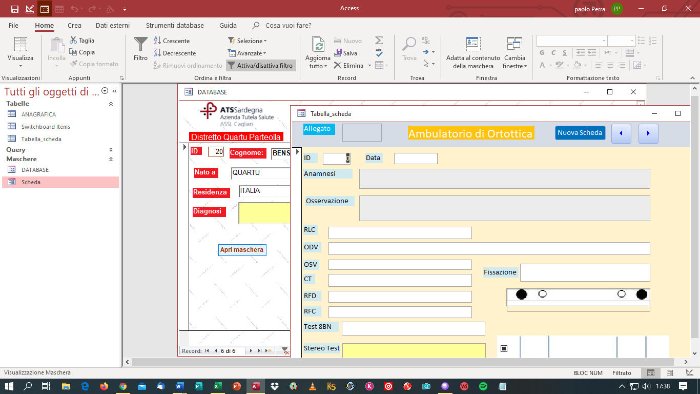Image resolution: width=700 pixels, height=394 pixels.
Task: Open Strumenti database tab
Action: coord(175,25)
